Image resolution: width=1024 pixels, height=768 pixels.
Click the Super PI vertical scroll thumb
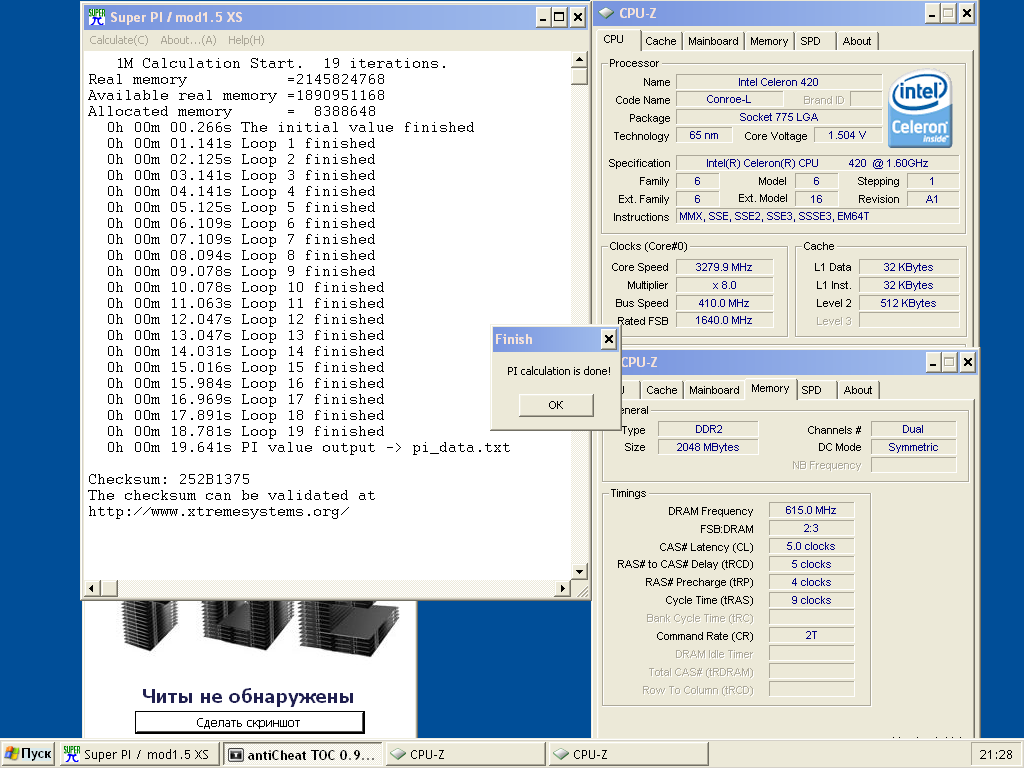click(579, 76)
